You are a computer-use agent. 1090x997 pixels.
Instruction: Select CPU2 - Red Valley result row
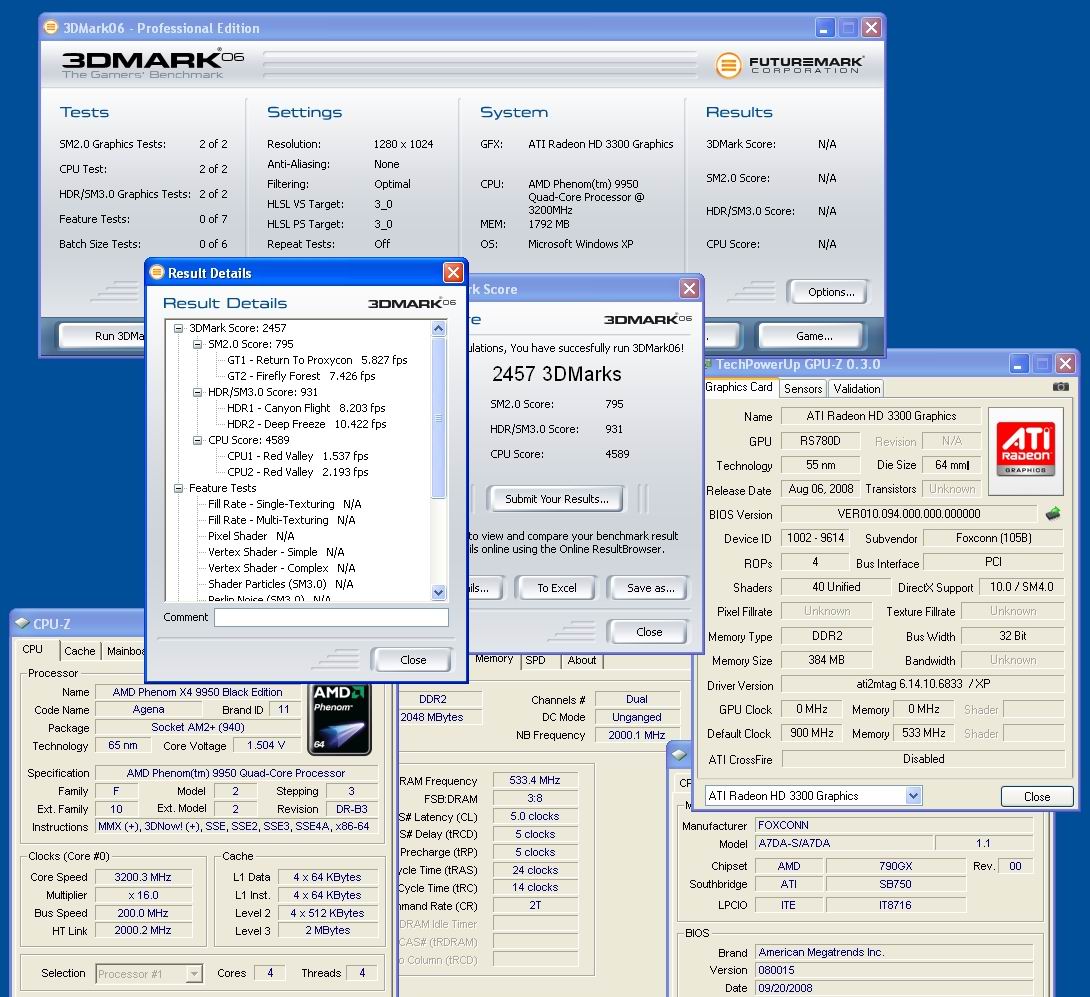(x=298, y=472)
